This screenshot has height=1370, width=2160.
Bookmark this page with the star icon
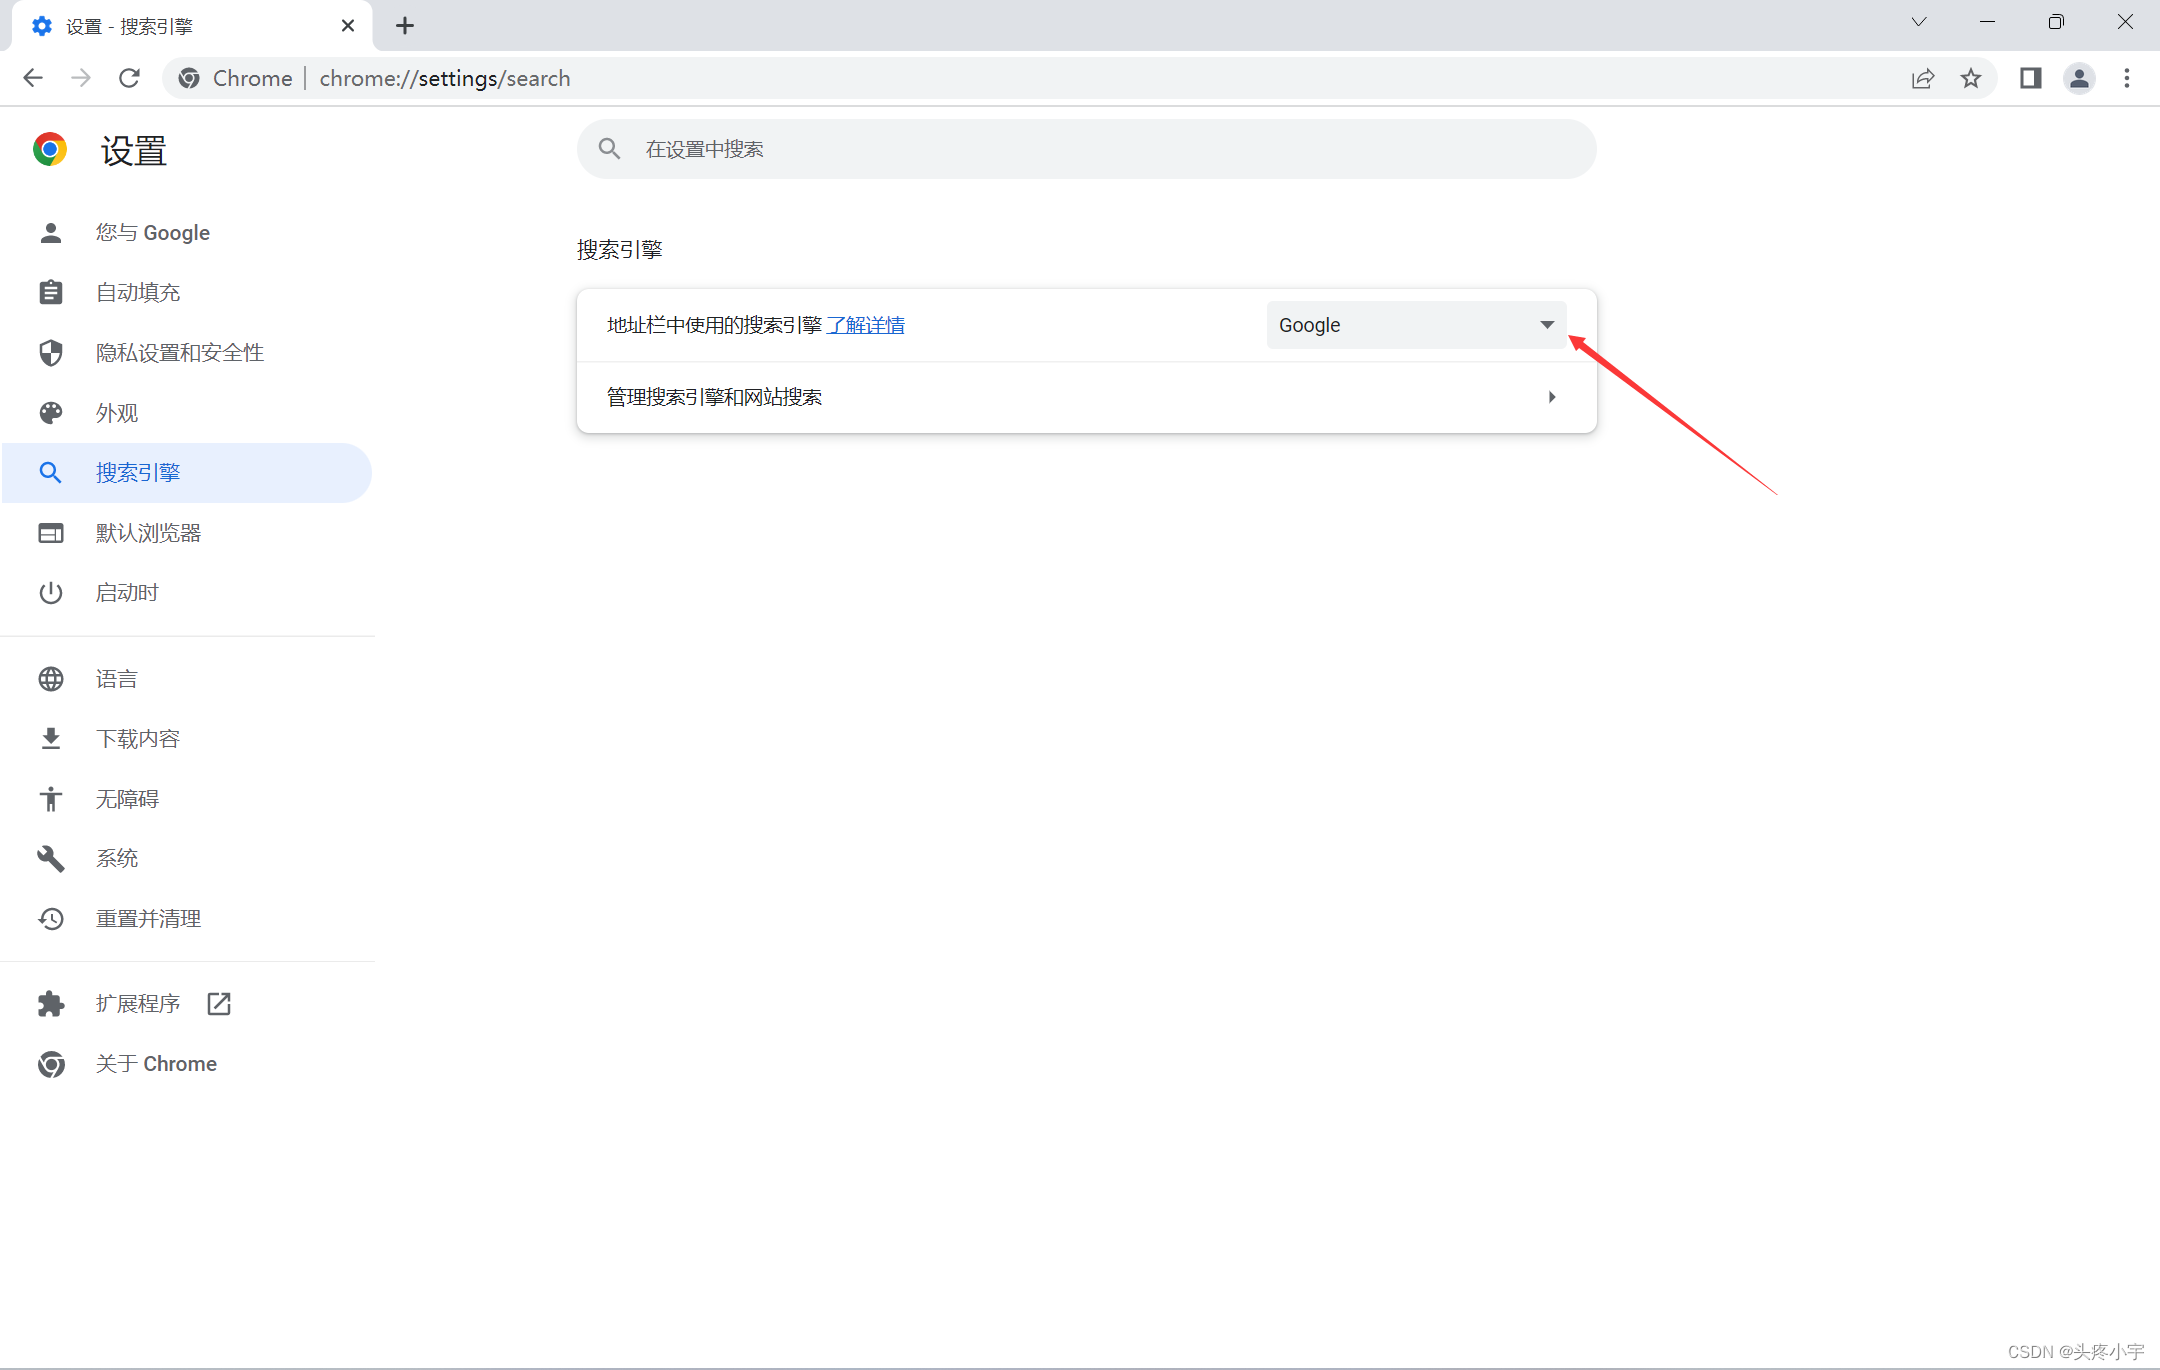tap(1971, 78)
